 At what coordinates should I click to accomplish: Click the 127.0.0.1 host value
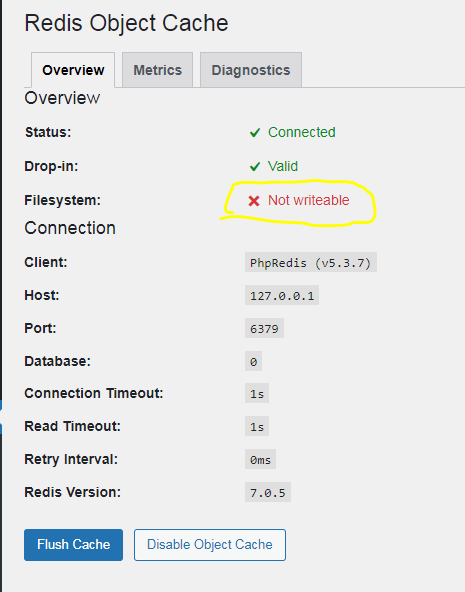282,295
